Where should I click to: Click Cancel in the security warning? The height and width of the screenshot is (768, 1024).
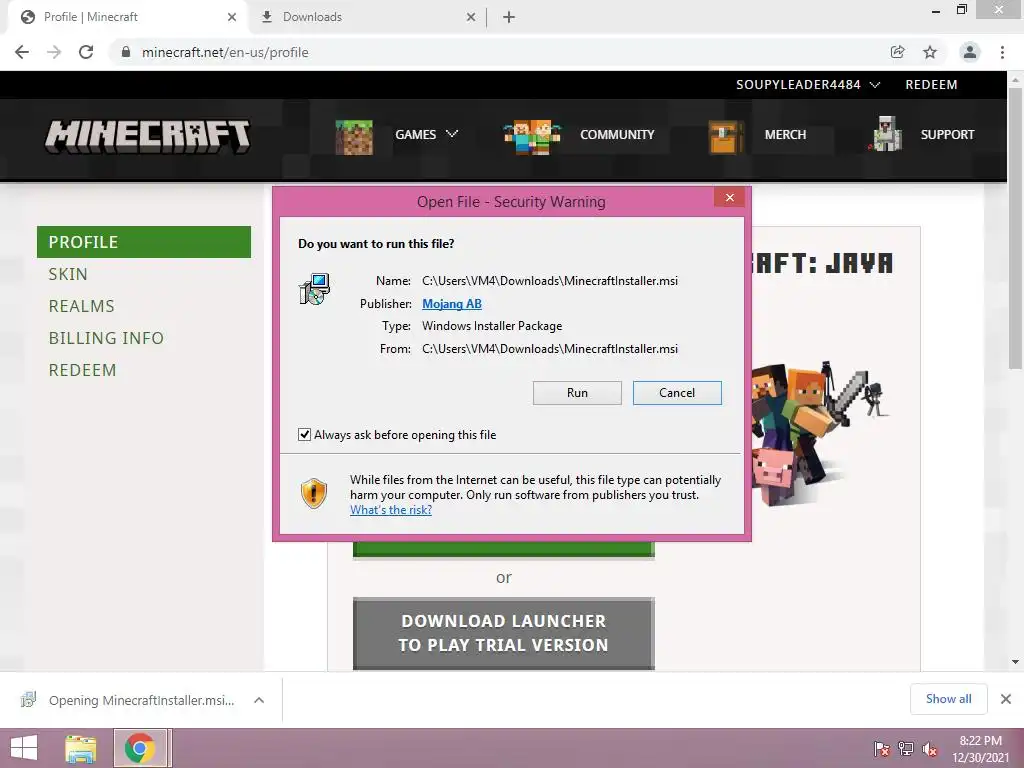[x=677, y=392]
